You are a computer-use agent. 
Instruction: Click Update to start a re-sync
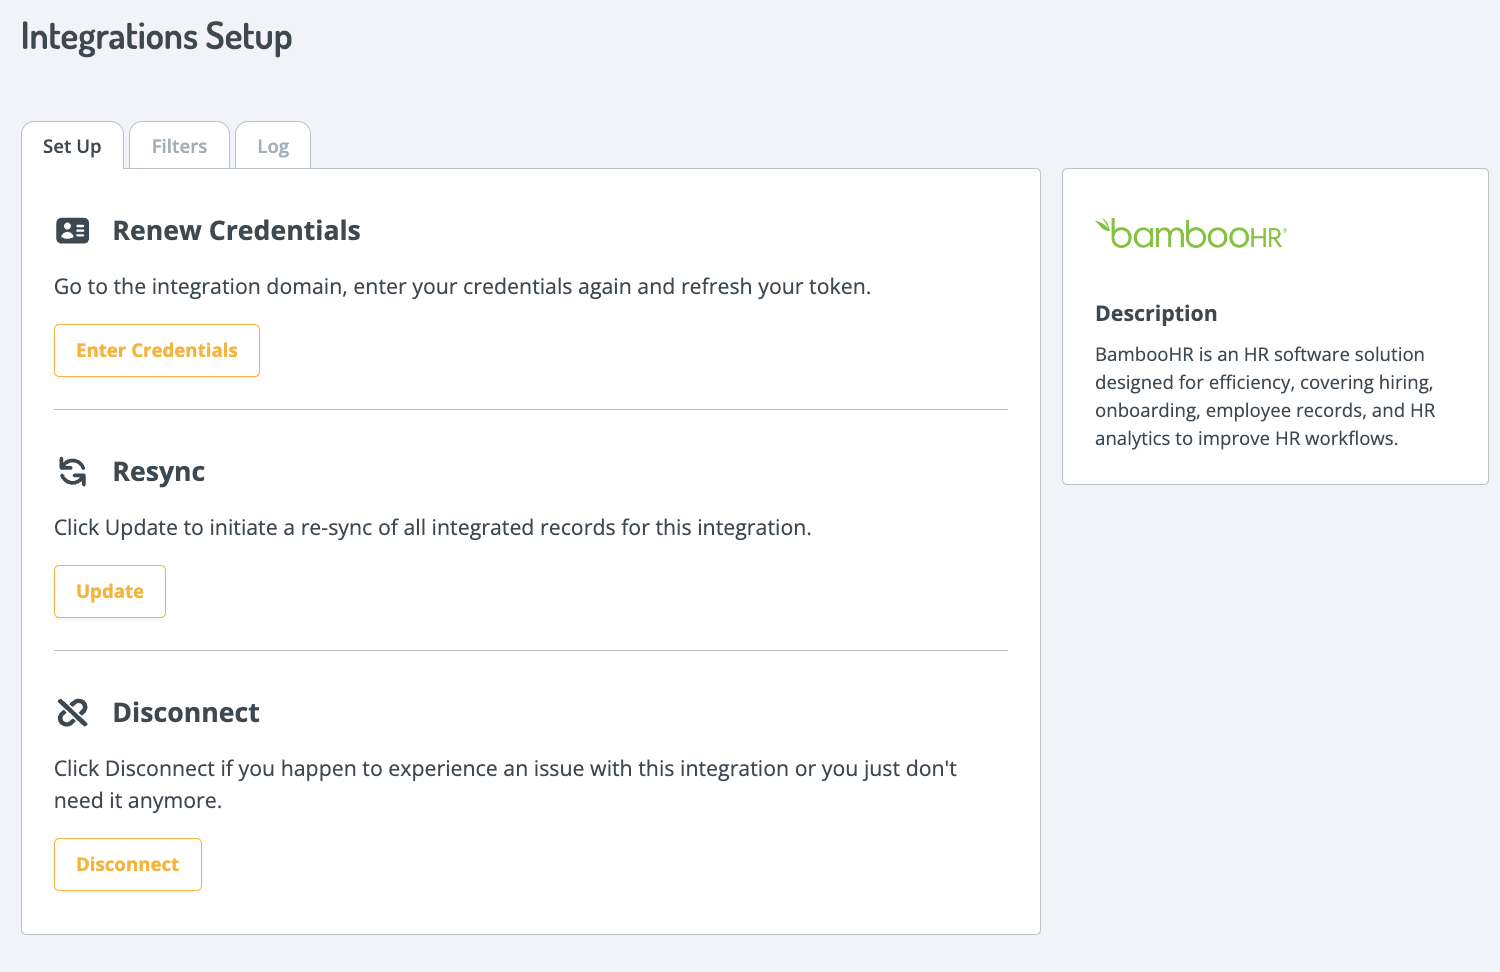[110, 591]
